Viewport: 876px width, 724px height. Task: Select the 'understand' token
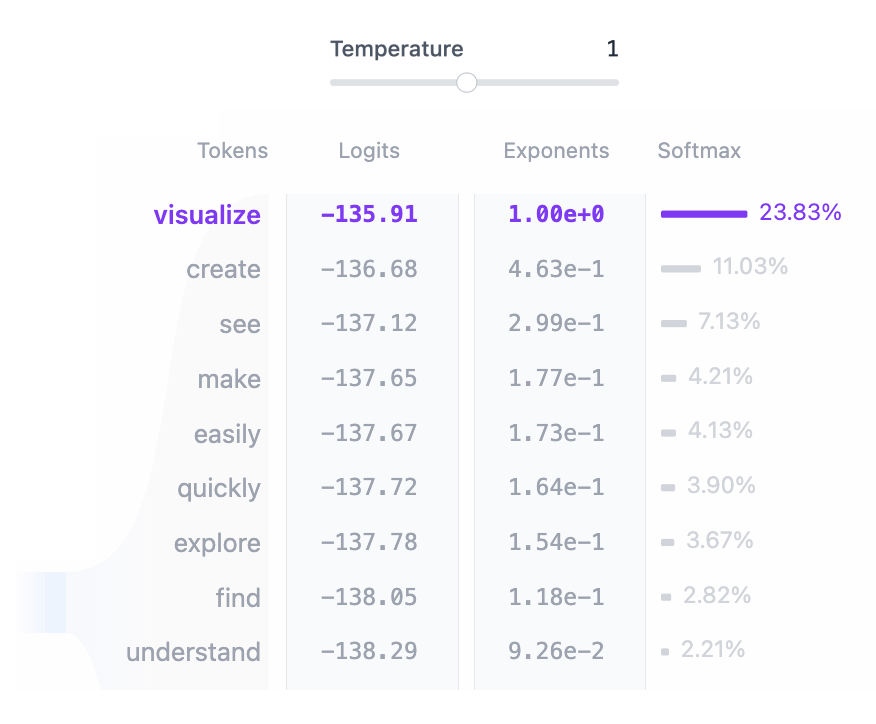(193, 653)
